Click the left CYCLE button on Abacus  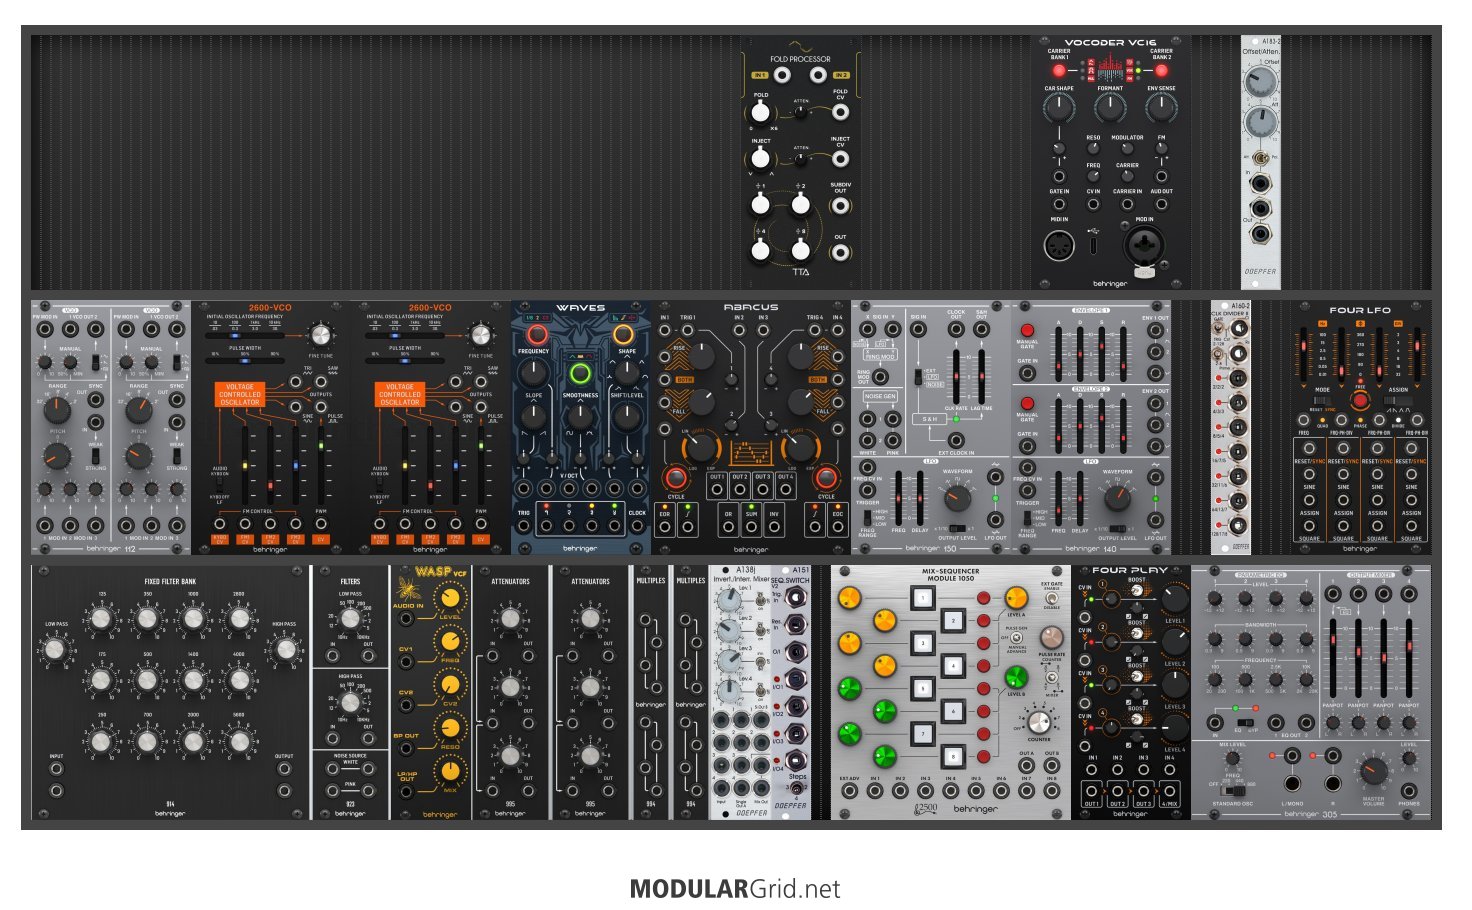[676, 478]
